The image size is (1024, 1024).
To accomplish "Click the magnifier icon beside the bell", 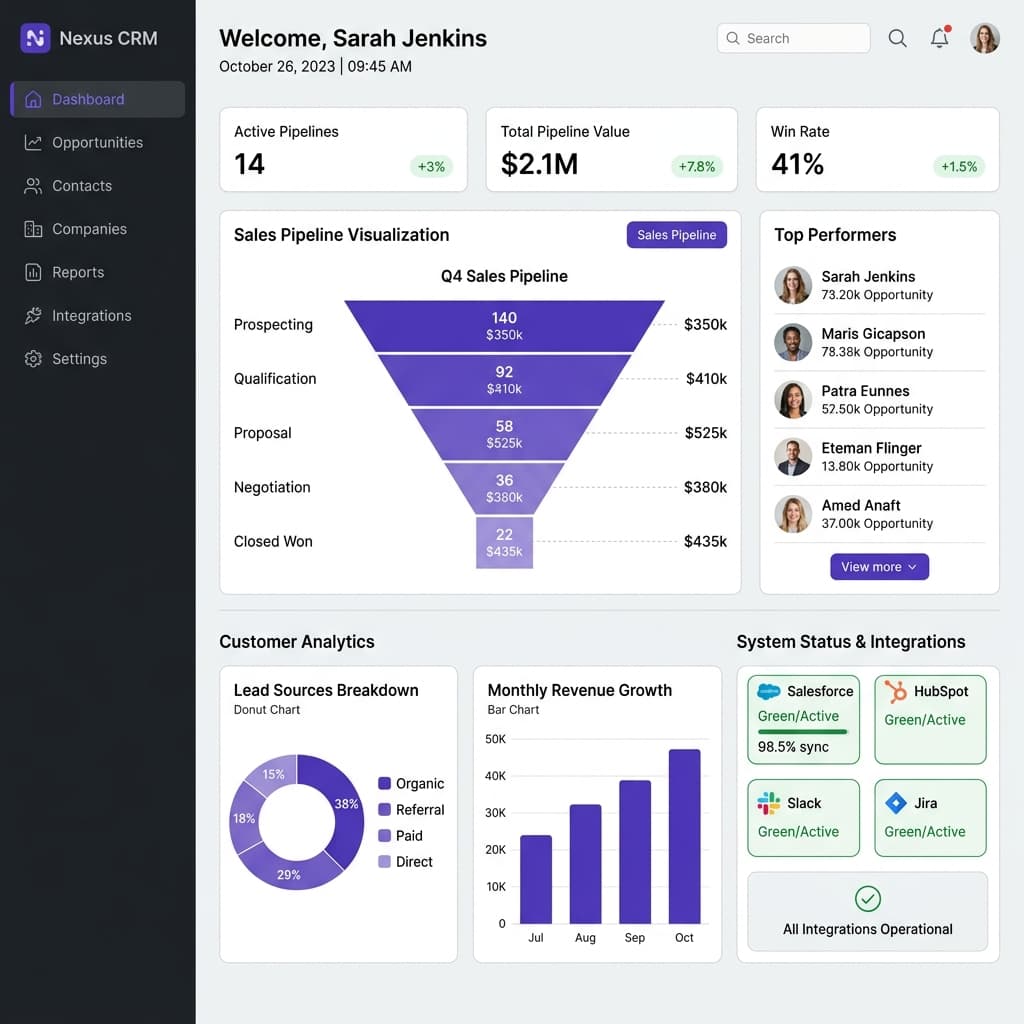I will coord(897,38).
